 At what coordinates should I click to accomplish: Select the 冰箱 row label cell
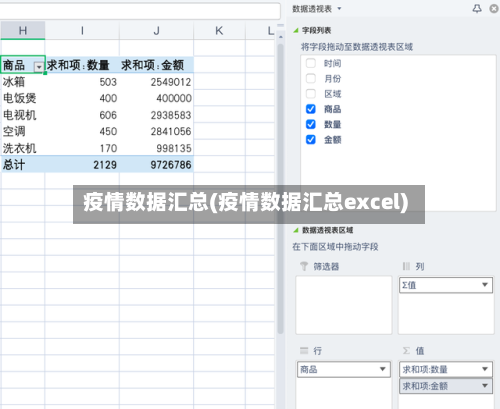[x=23, y=82]
